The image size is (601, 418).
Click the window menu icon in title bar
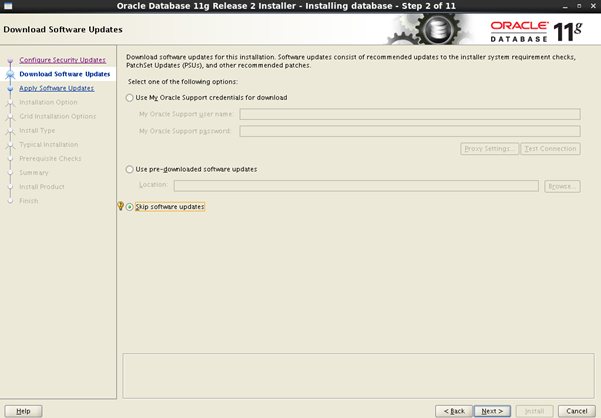click(8, 6)
